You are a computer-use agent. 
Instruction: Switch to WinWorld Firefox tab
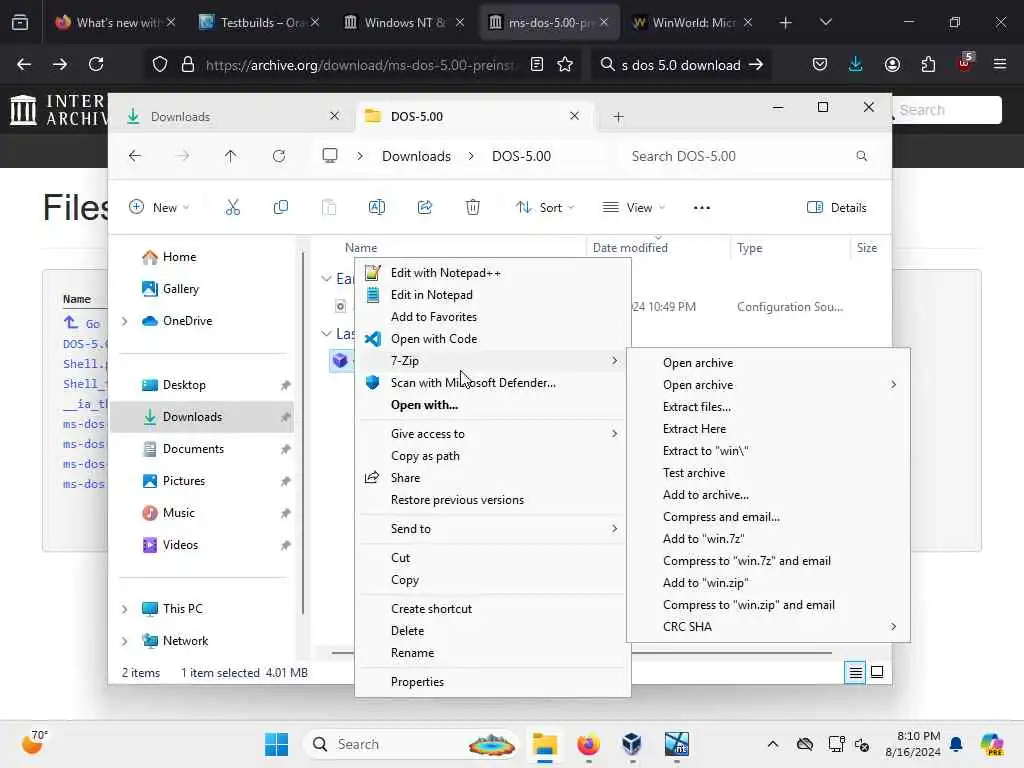[692, 23]
